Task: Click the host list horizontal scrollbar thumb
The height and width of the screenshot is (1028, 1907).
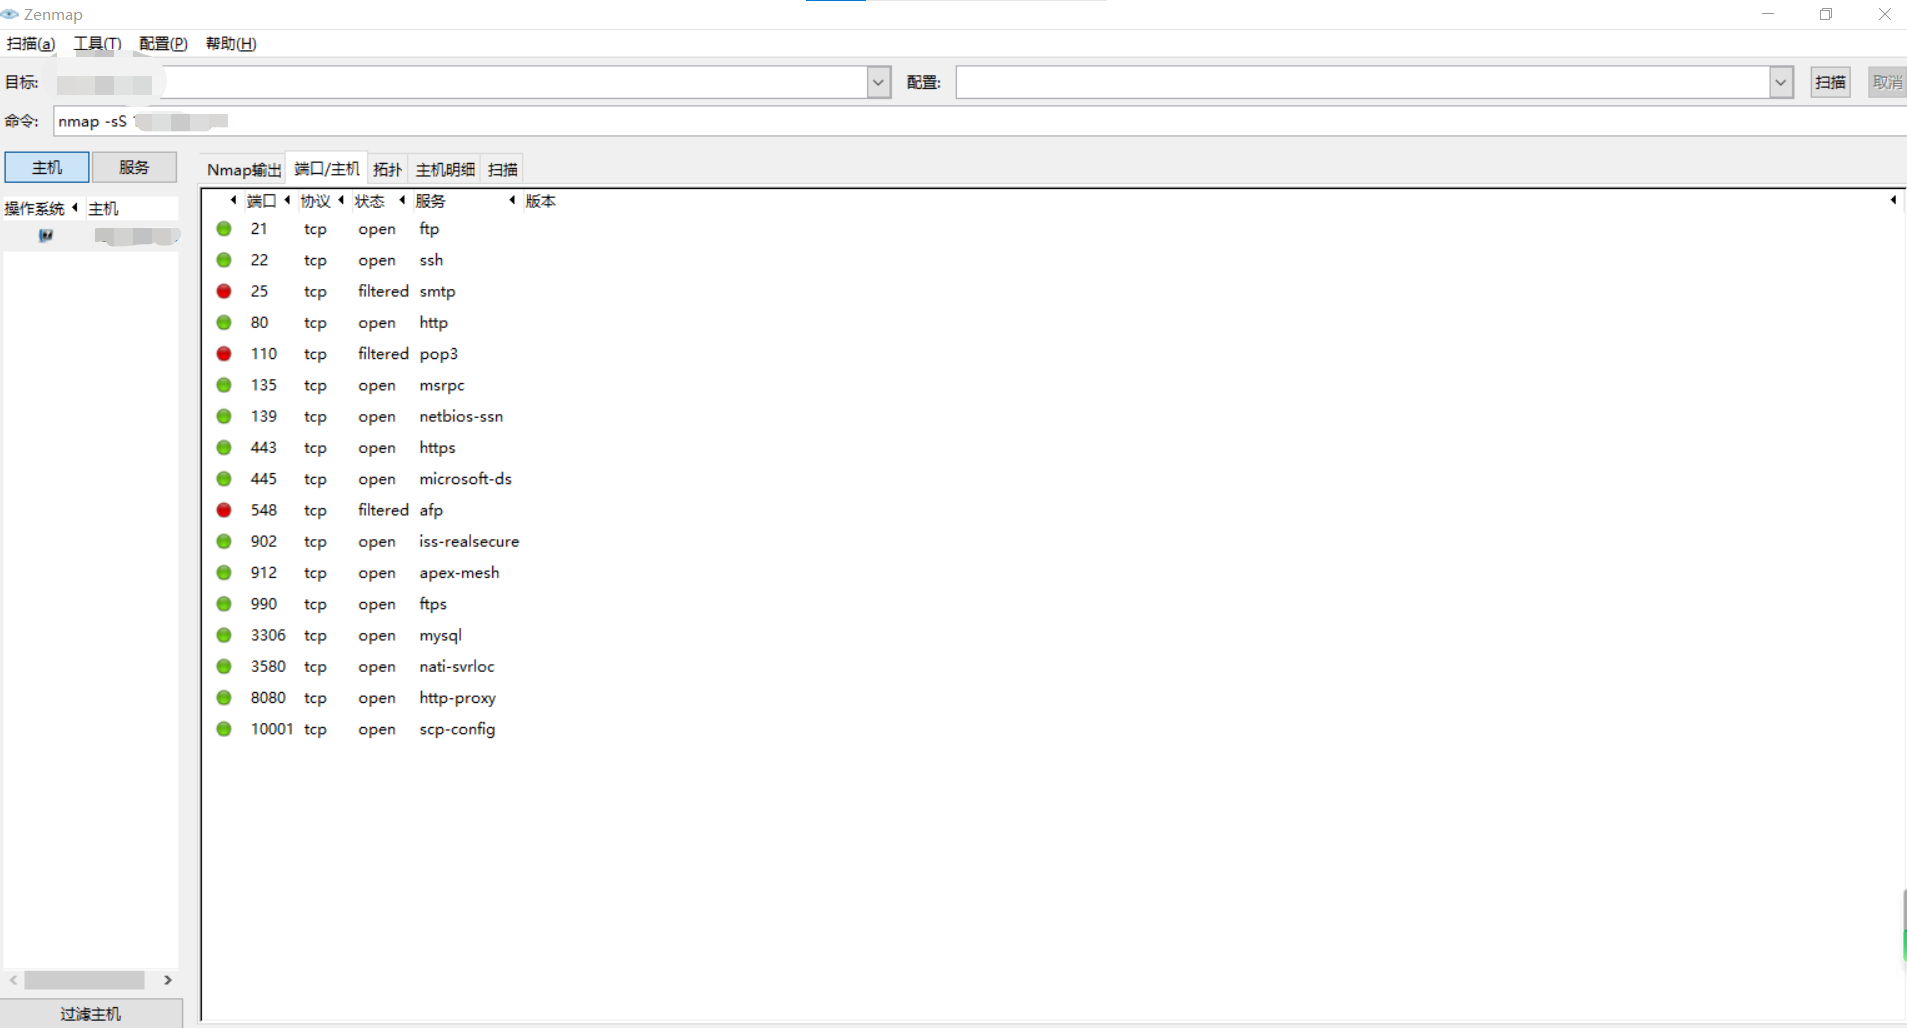Action: [84, 980]
